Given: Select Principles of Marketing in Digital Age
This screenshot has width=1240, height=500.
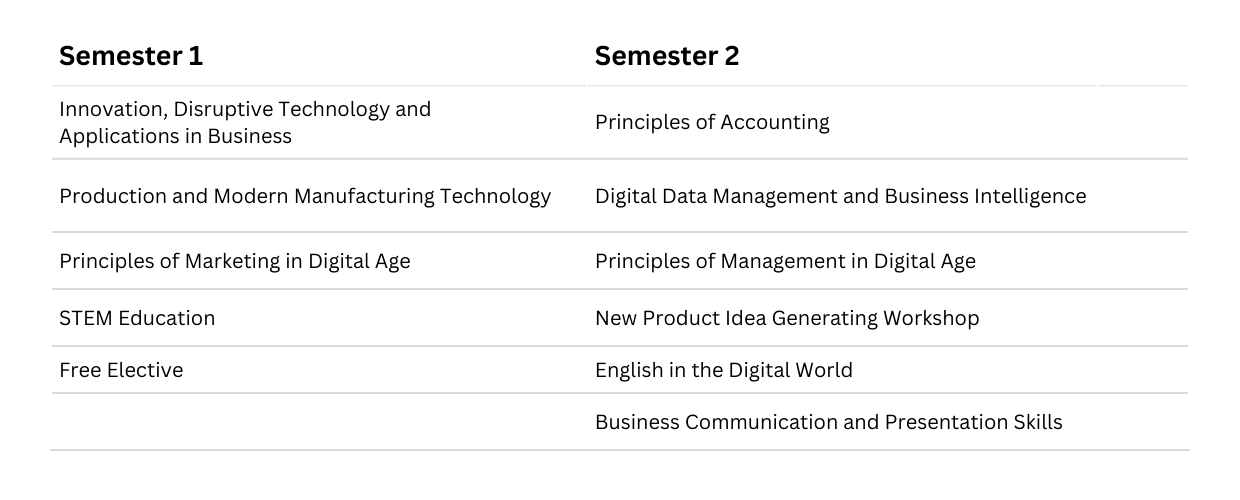Looking at the screenshot, I should coord(235,261).
